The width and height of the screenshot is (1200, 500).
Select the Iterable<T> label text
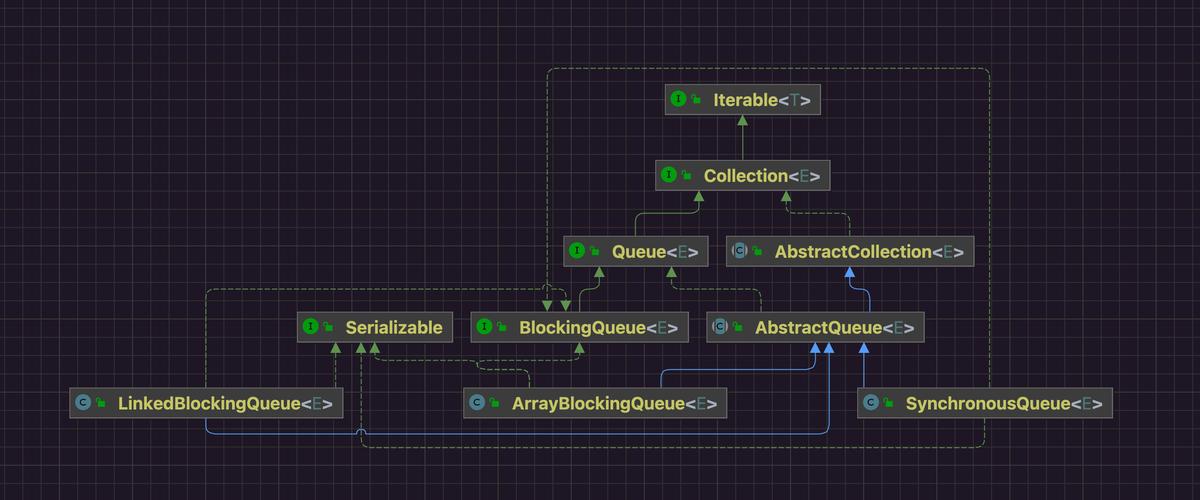tap(761, 100)
